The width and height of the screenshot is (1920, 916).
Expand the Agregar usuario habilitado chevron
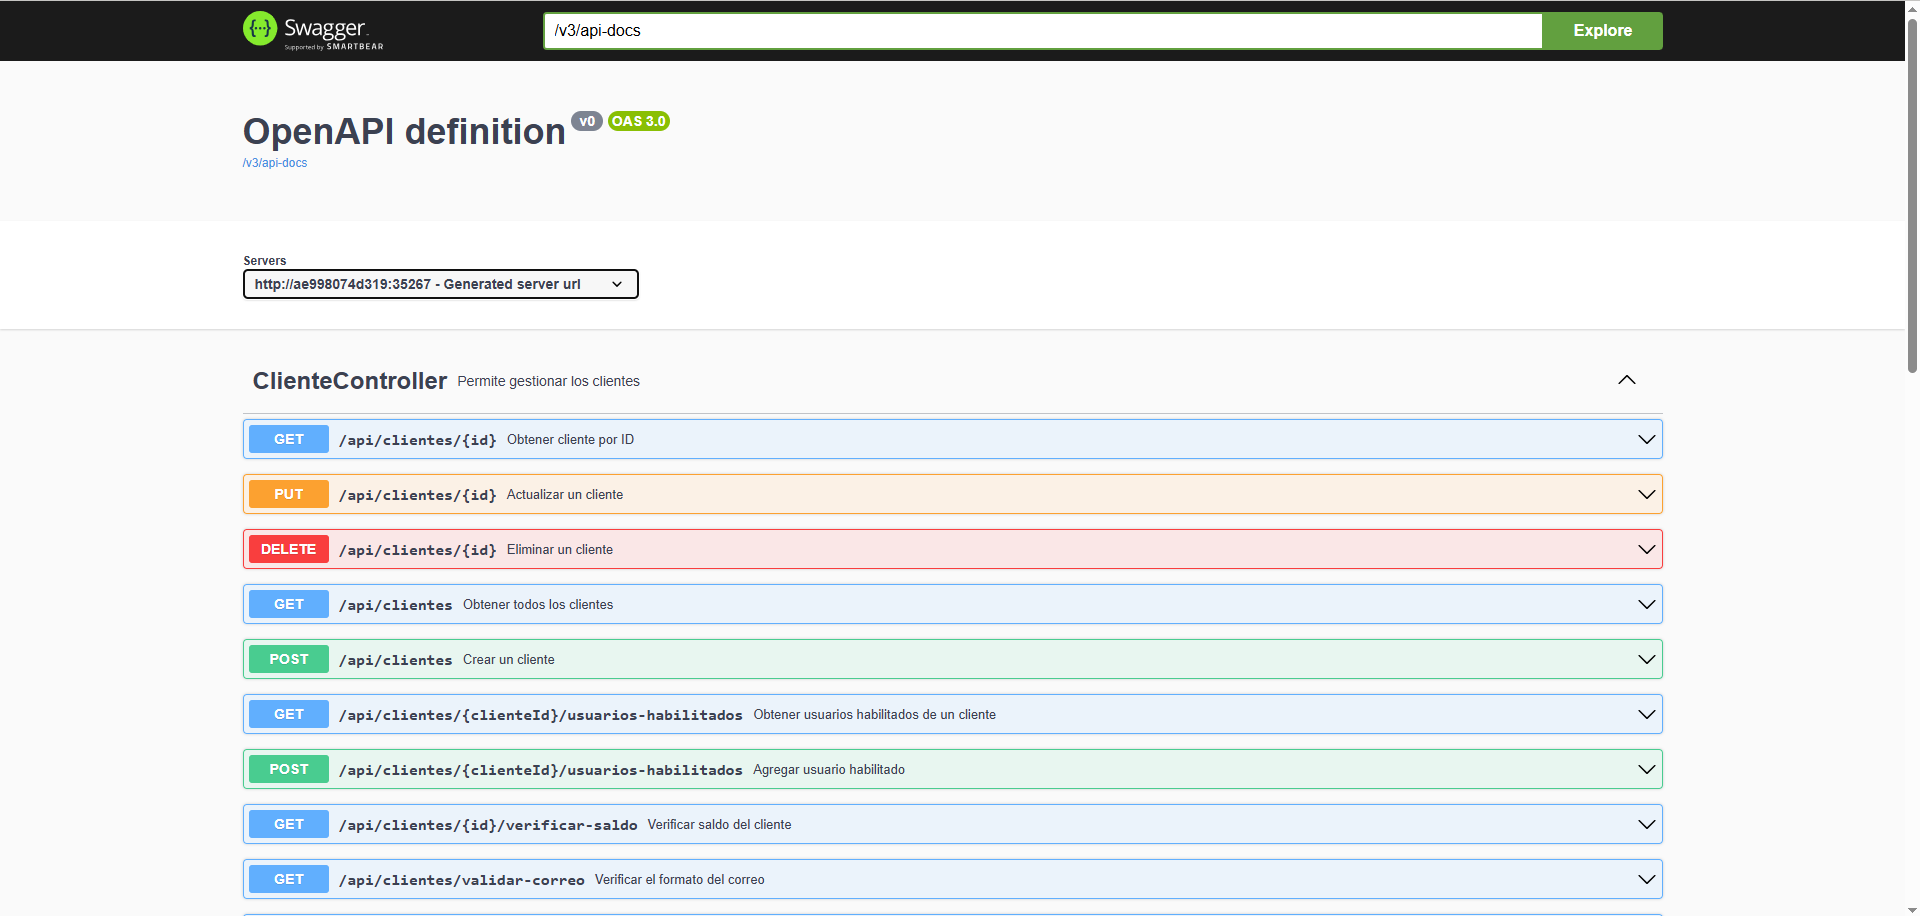(1646, 770)
